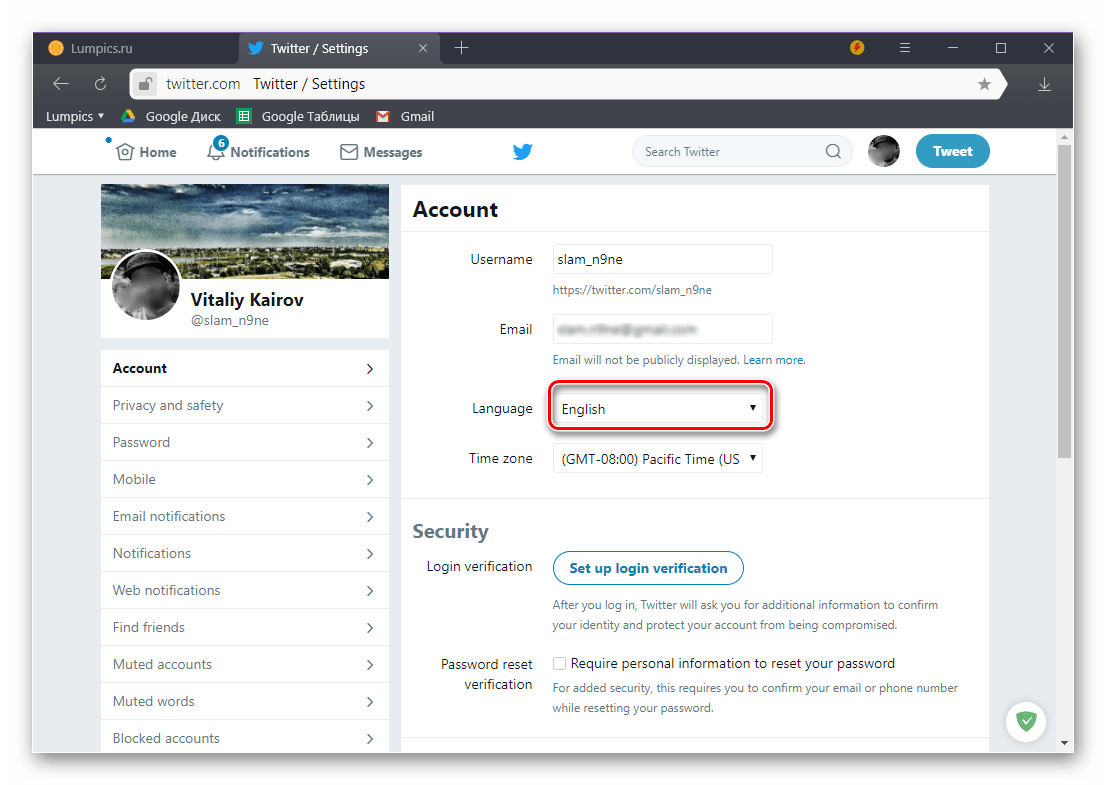This screenshot has height=785, width=1106.
Task: Open the Language dropdown
Action: pos(659,409)
